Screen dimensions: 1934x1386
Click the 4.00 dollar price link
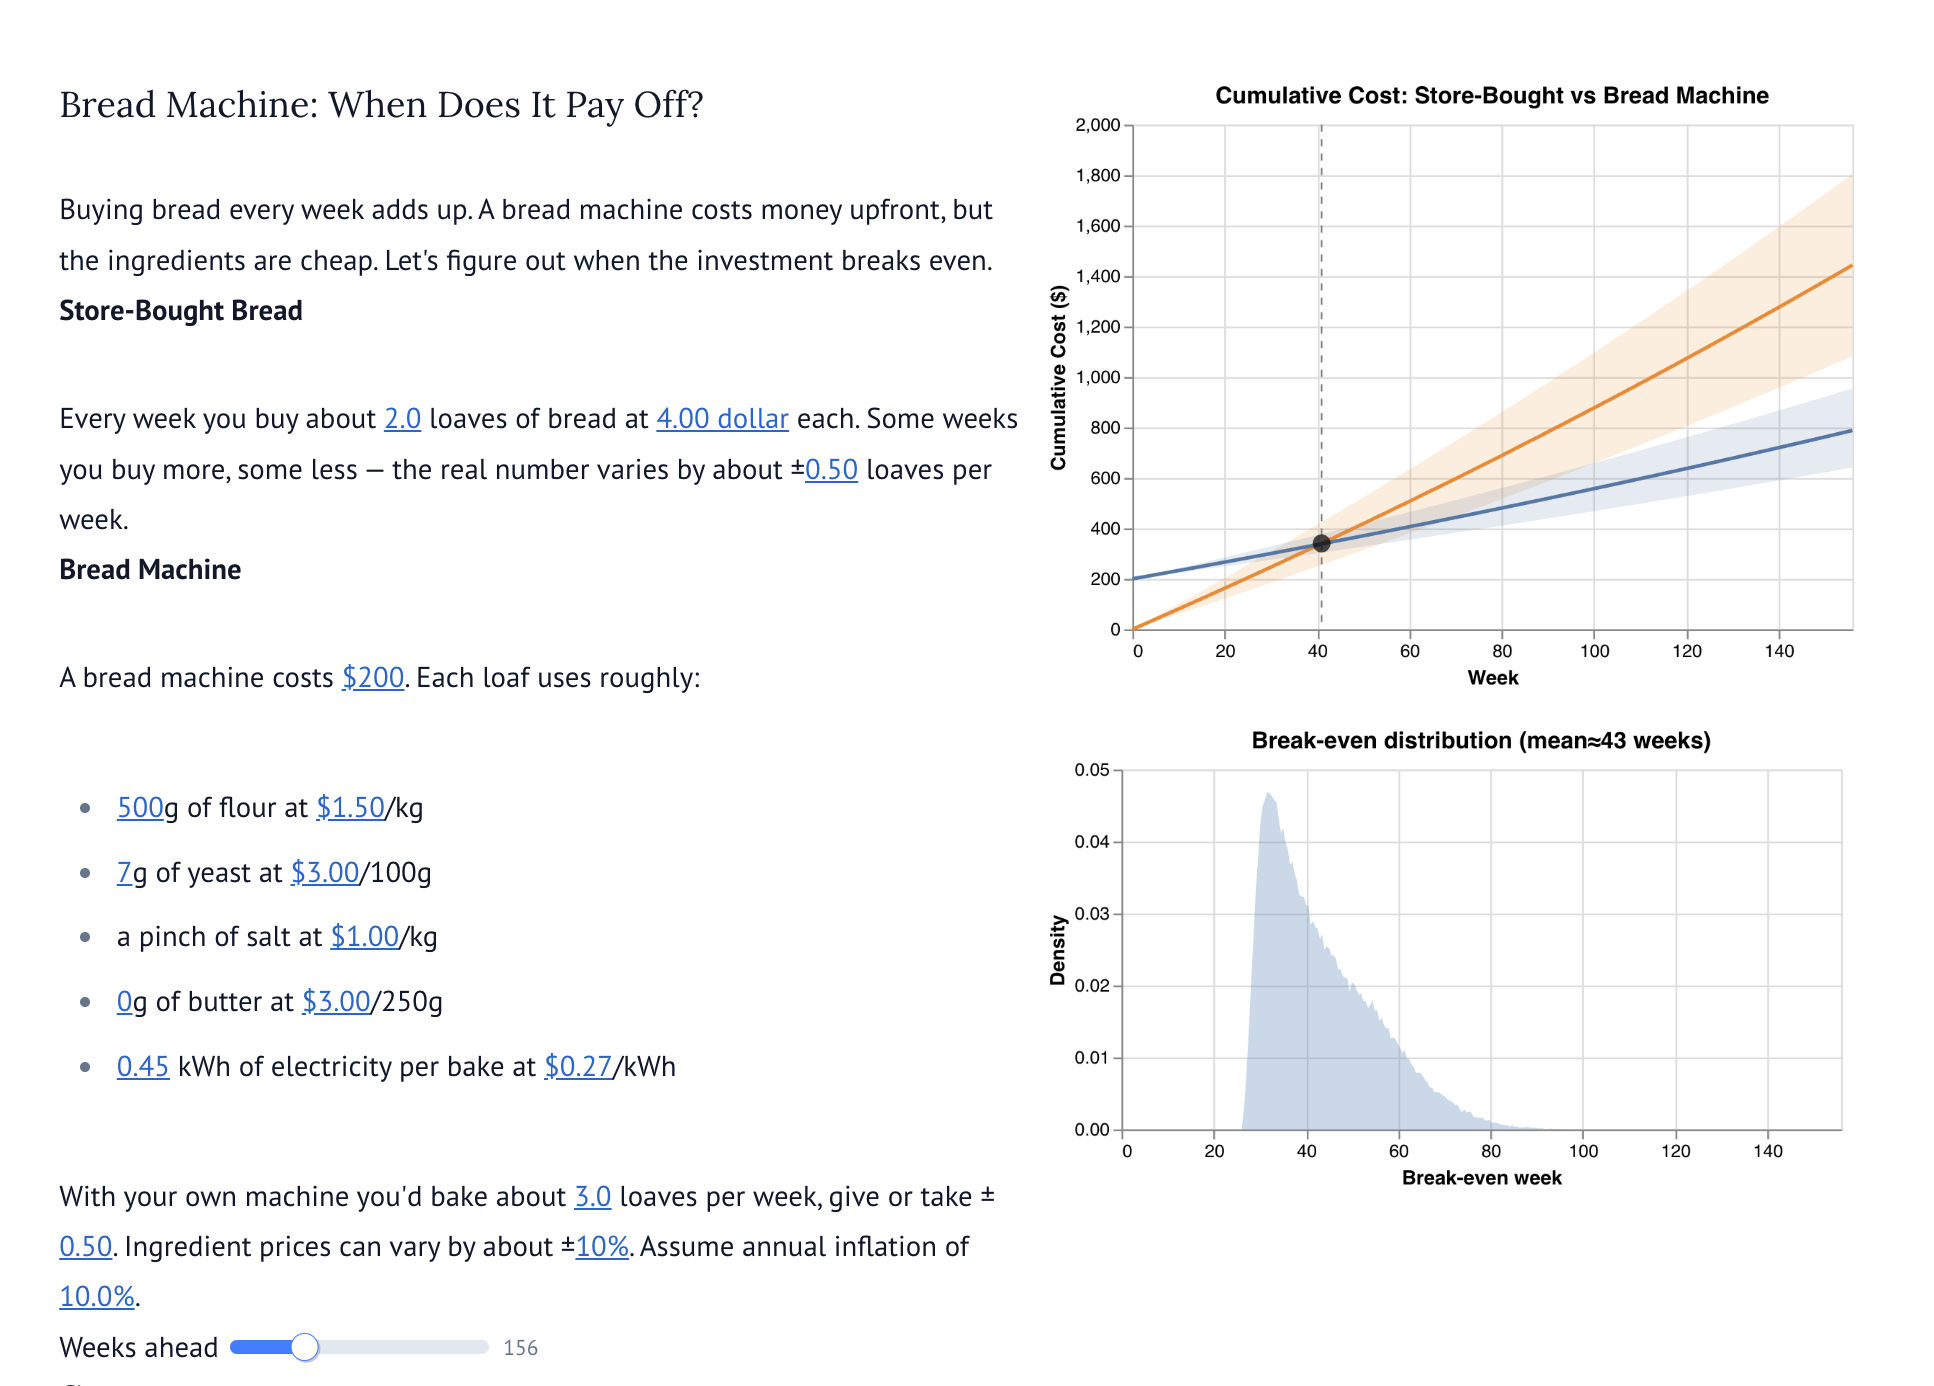coord(722,419)
